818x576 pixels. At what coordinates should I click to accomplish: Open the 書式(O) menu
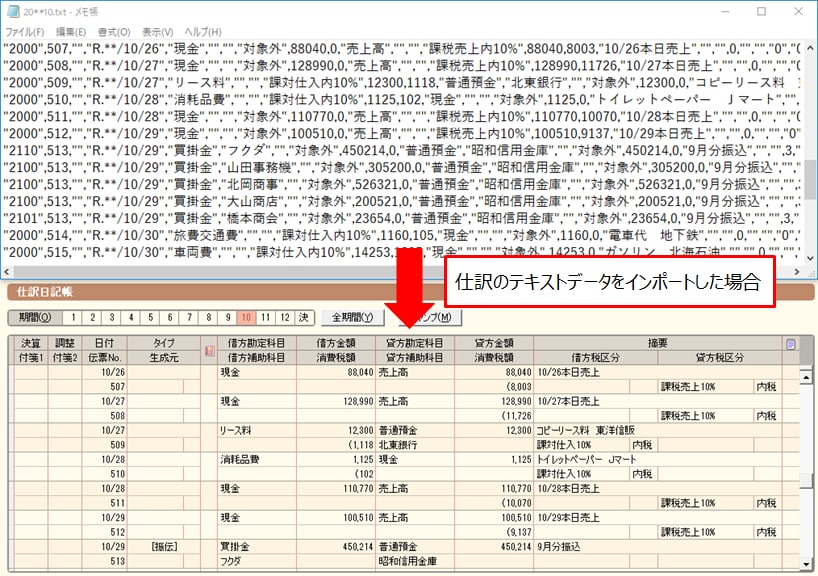coord(116,32)
